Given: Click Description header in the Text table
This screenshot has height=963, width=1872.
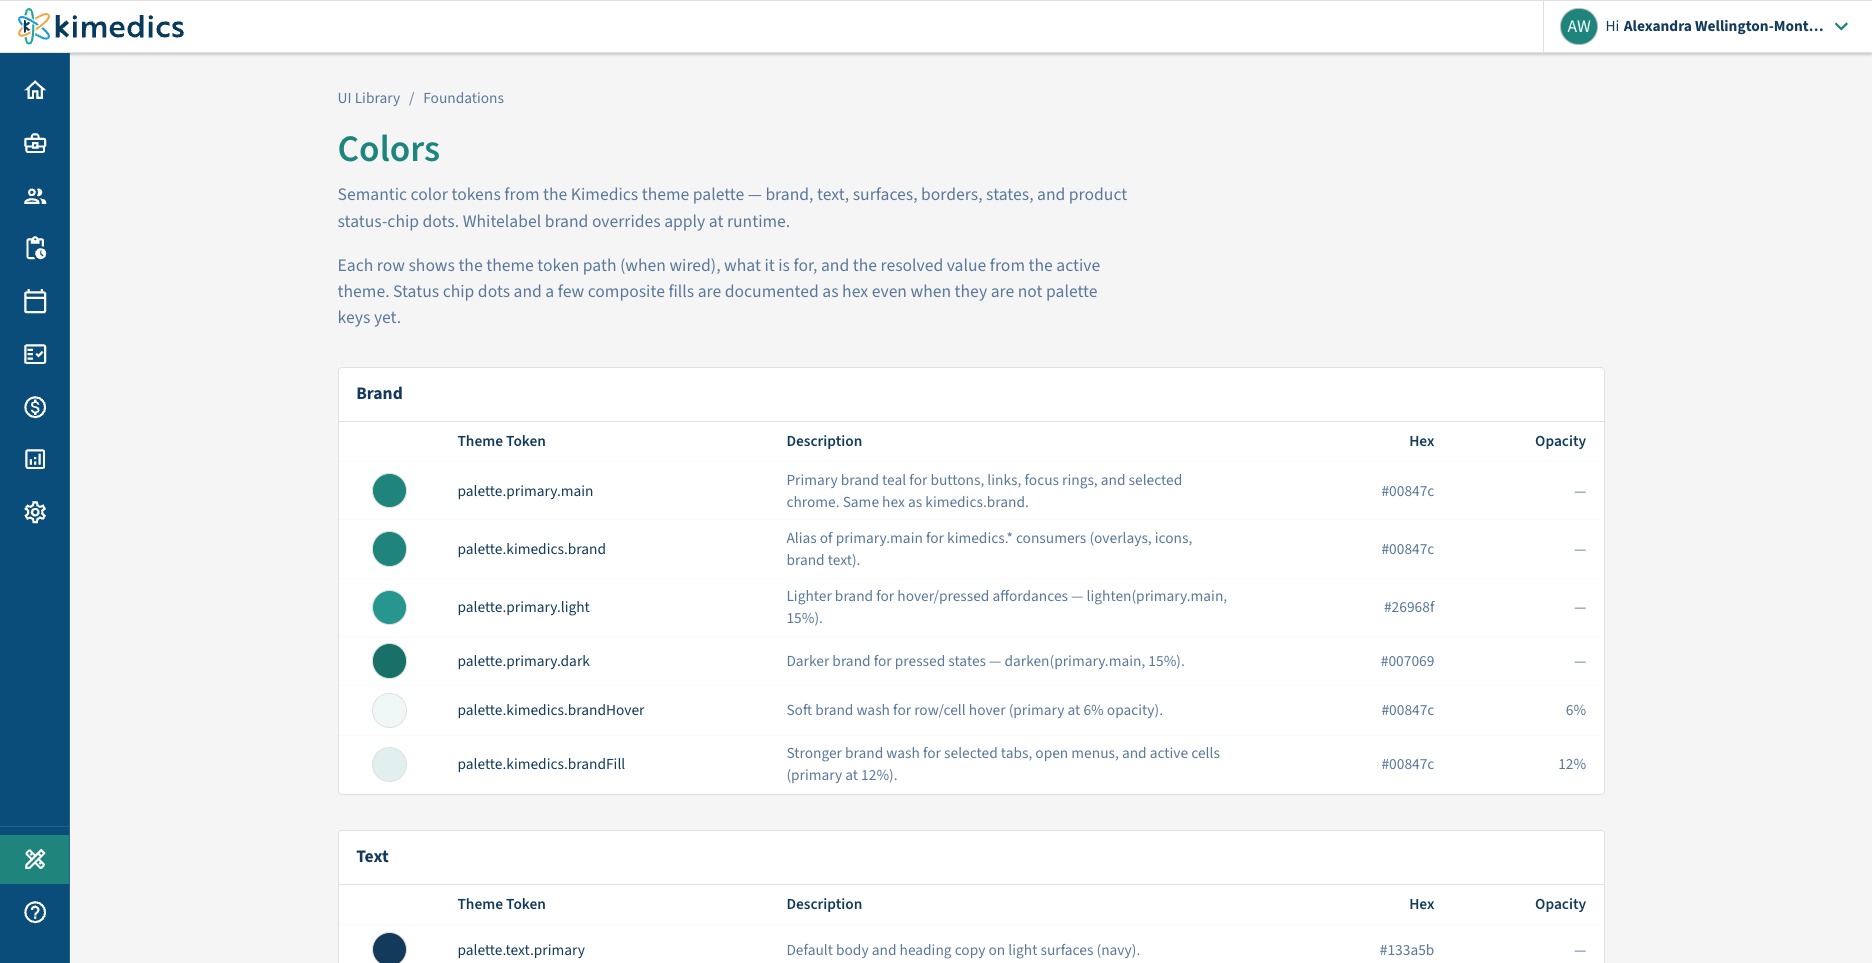Looking at the screenshot, I should (824, 904).
